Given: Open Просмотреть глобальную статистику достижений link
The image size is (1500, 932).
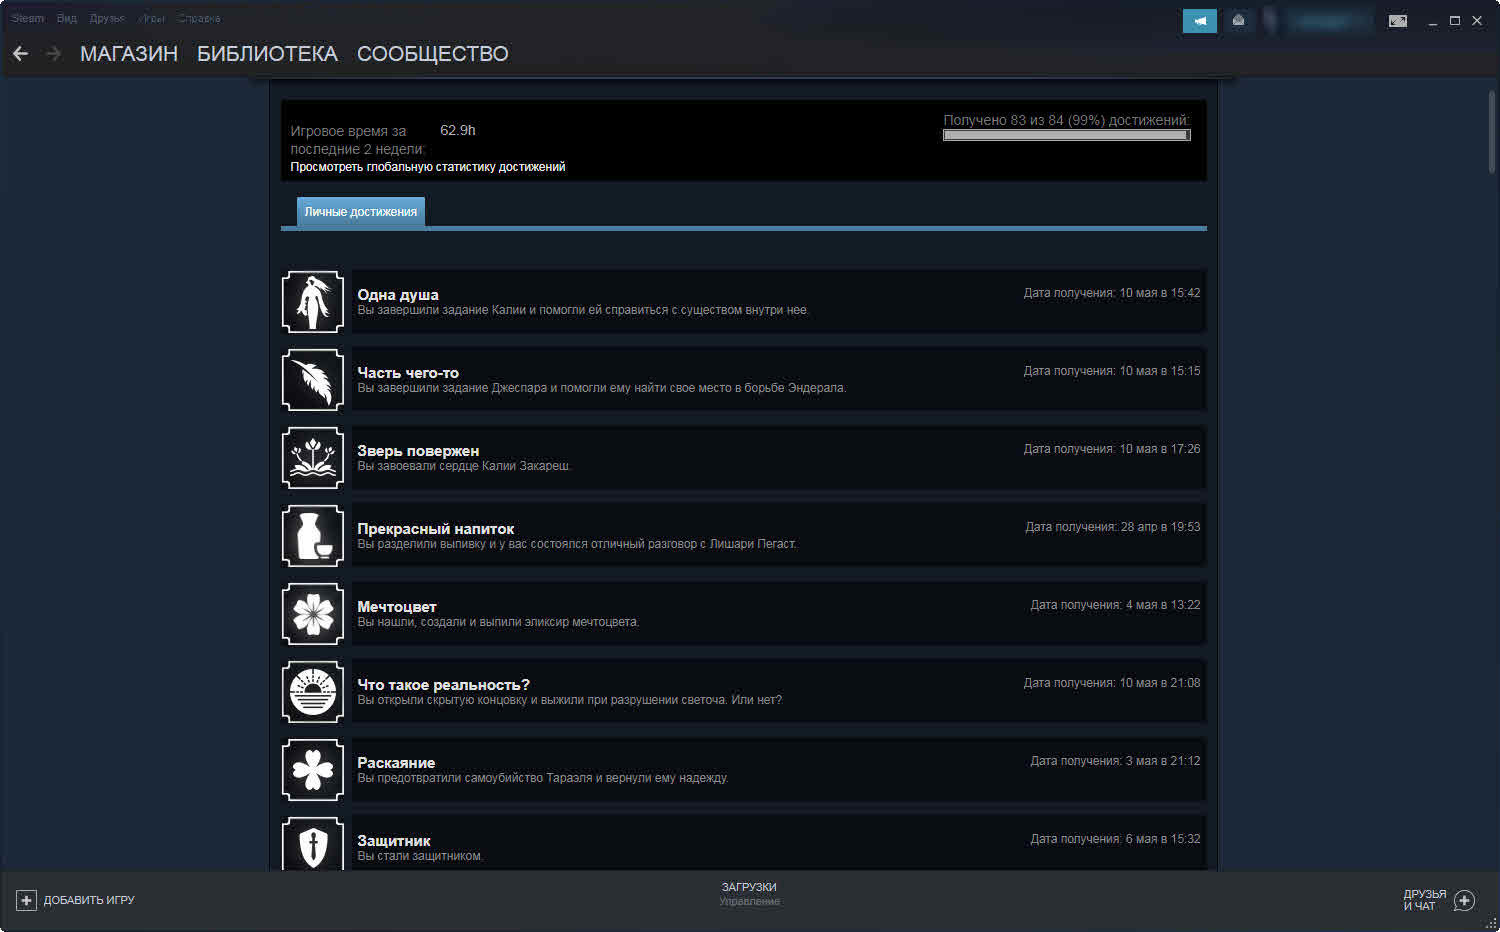Looking at the screenshot, I should click(x=427, y=167).
